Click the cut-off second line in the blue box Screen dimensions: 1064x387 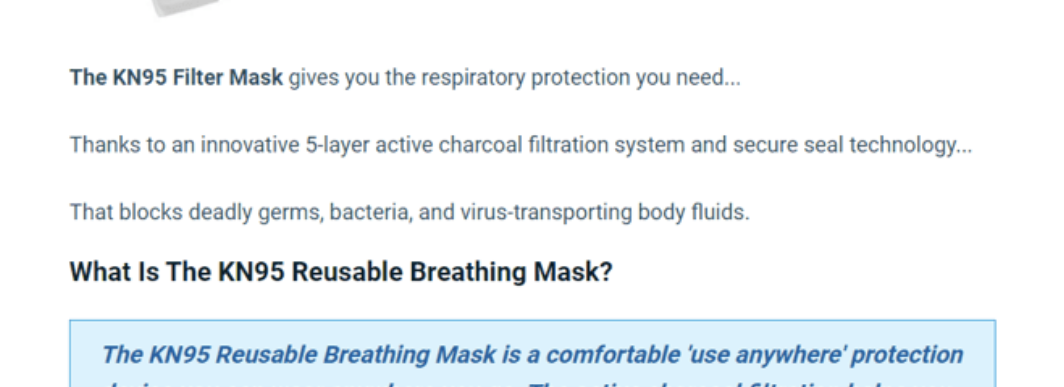click(533, 382)
